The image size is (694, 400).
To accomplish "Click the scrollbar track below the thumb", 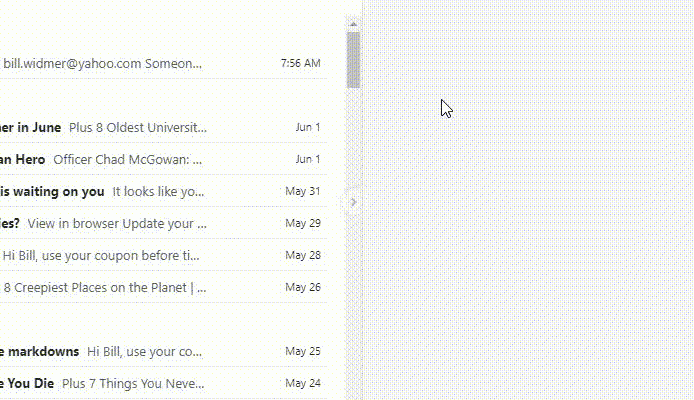I will click(353, 300).
